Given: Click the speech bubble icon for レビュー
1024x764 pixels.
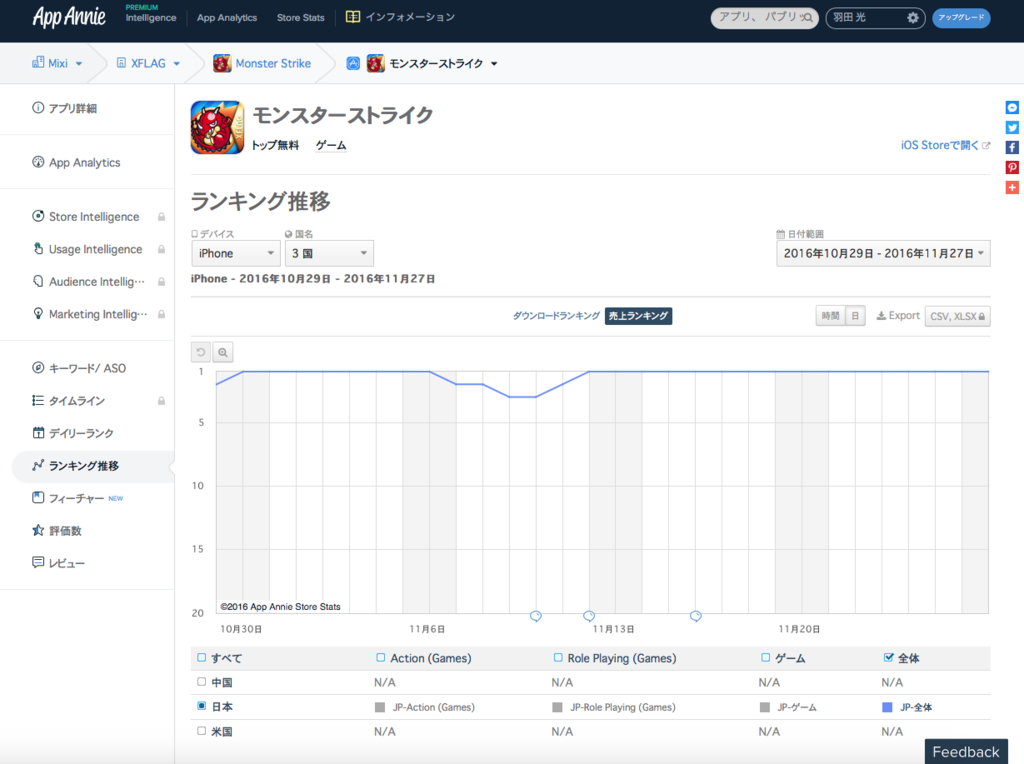Looking at the screenshot, I should coord(38,562).
